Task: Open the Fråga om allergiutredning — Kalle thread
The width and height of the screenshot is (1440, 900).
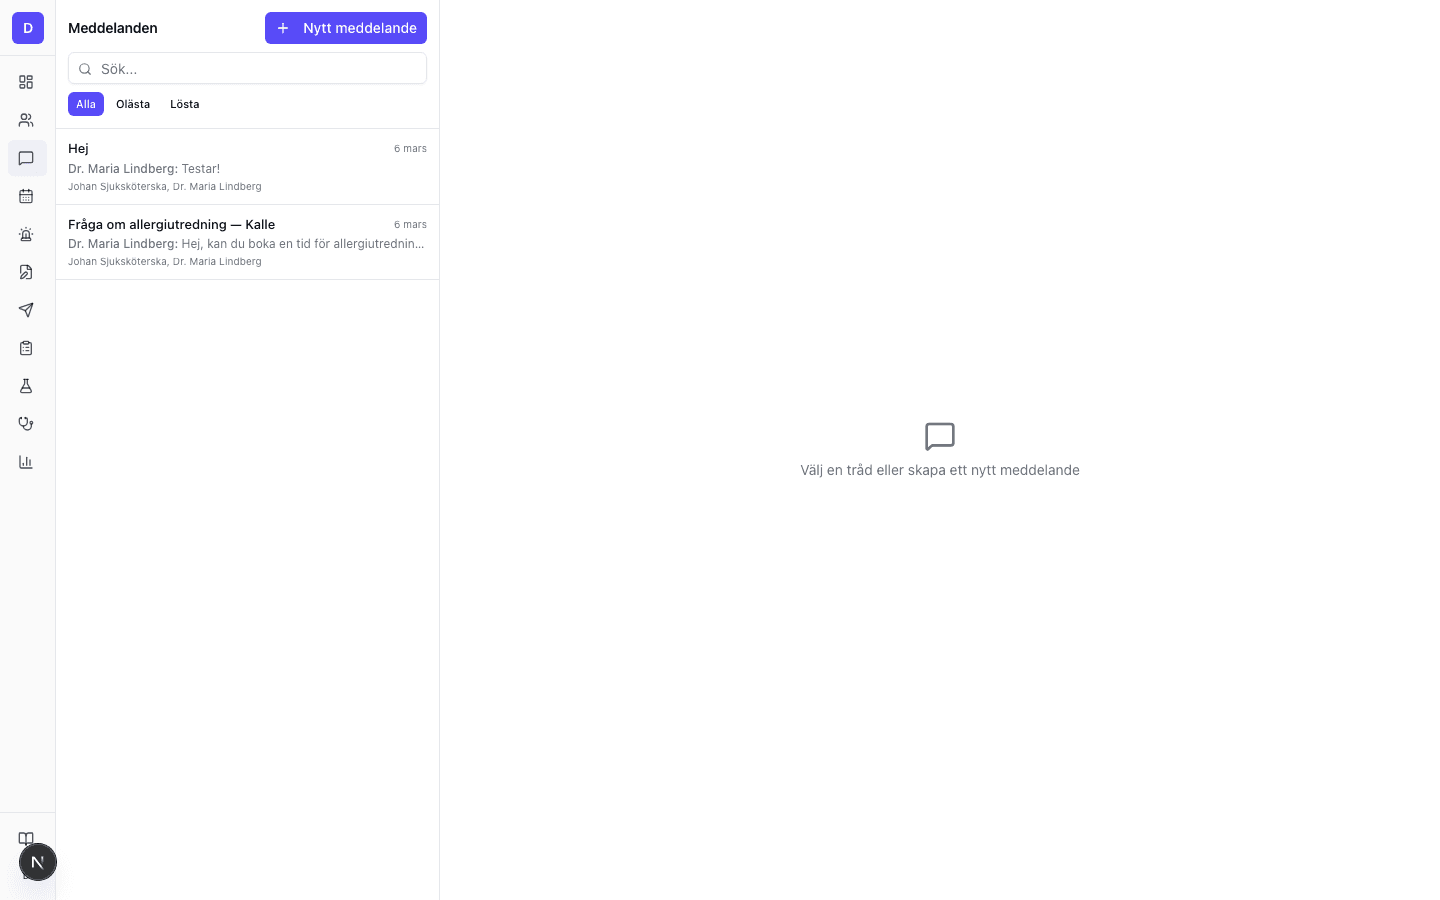Action: (247, 243)
